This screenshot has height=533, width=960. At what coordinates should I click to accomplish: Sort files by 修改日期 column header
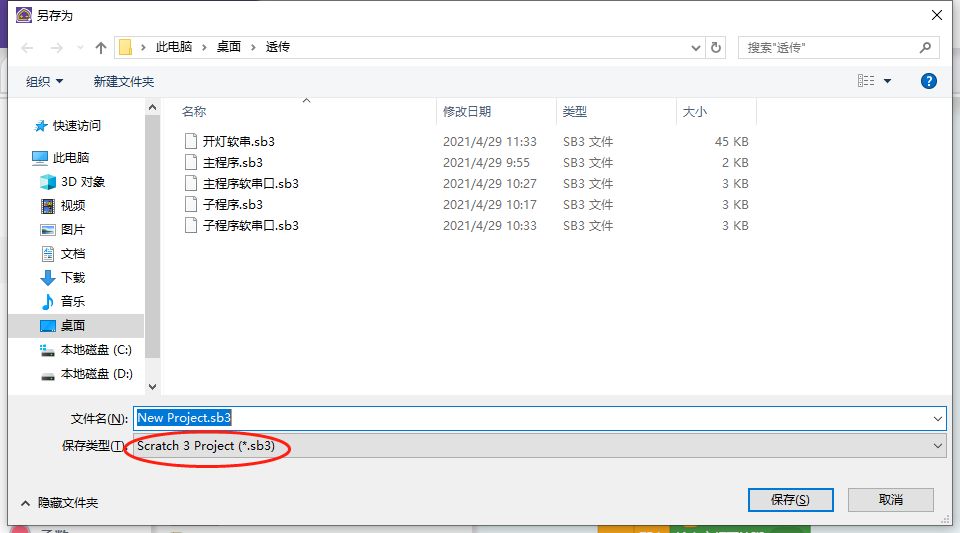click(467, 112)
